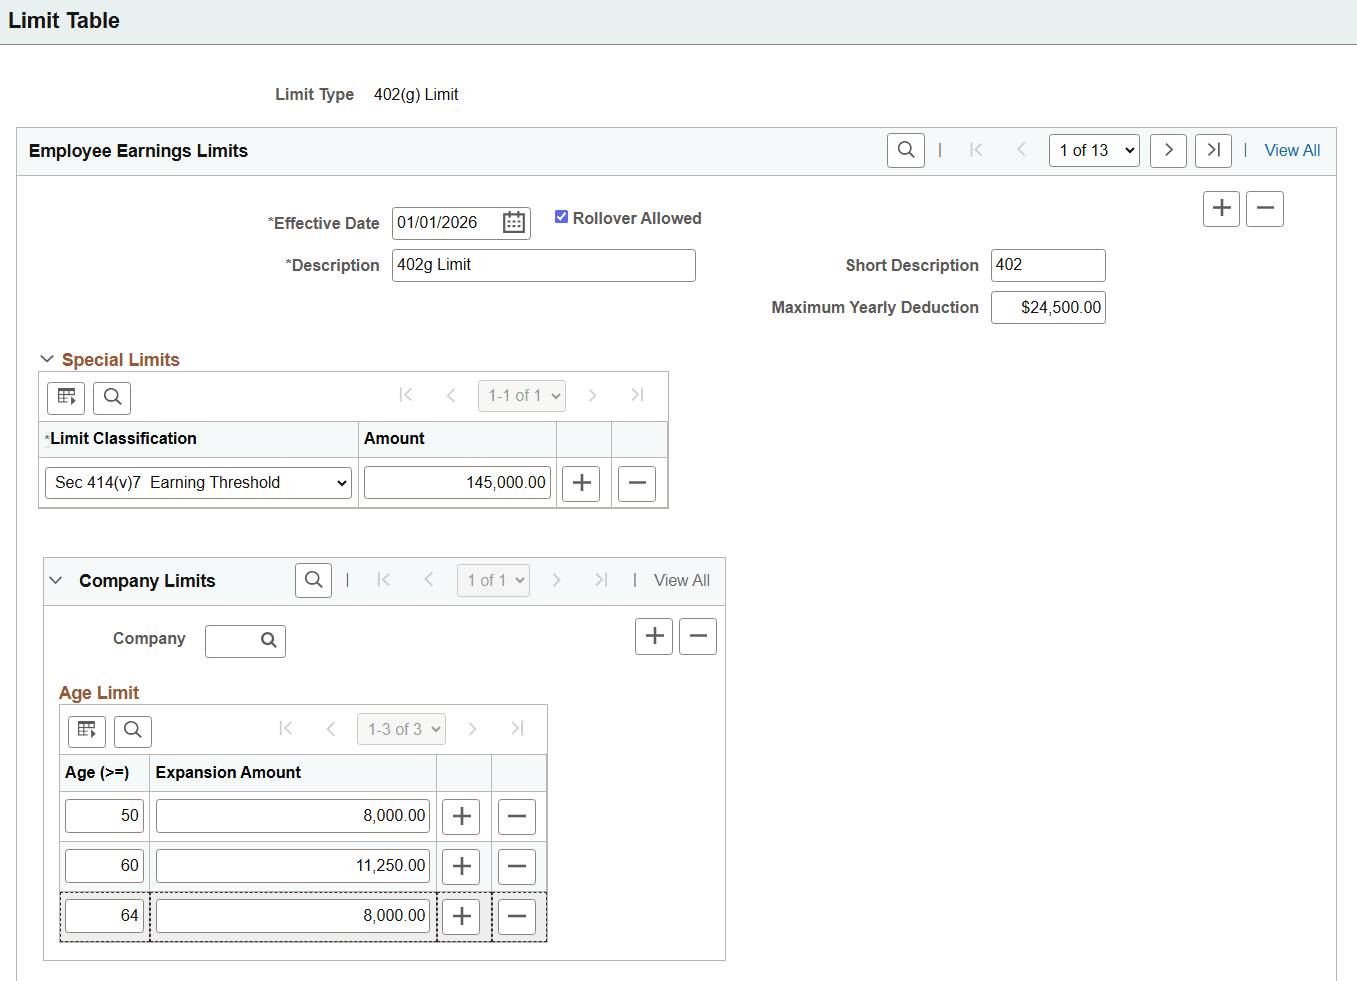Open the Effective Date calendar picker
Image resolution: width=1357 pixels, height=981 pixels.
(514, 222)
